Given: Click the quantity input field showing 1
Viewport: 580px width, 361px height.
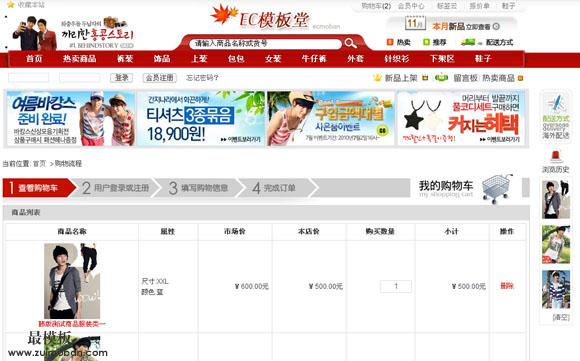Looking at the screenshot, I should (x=396, y=286).
